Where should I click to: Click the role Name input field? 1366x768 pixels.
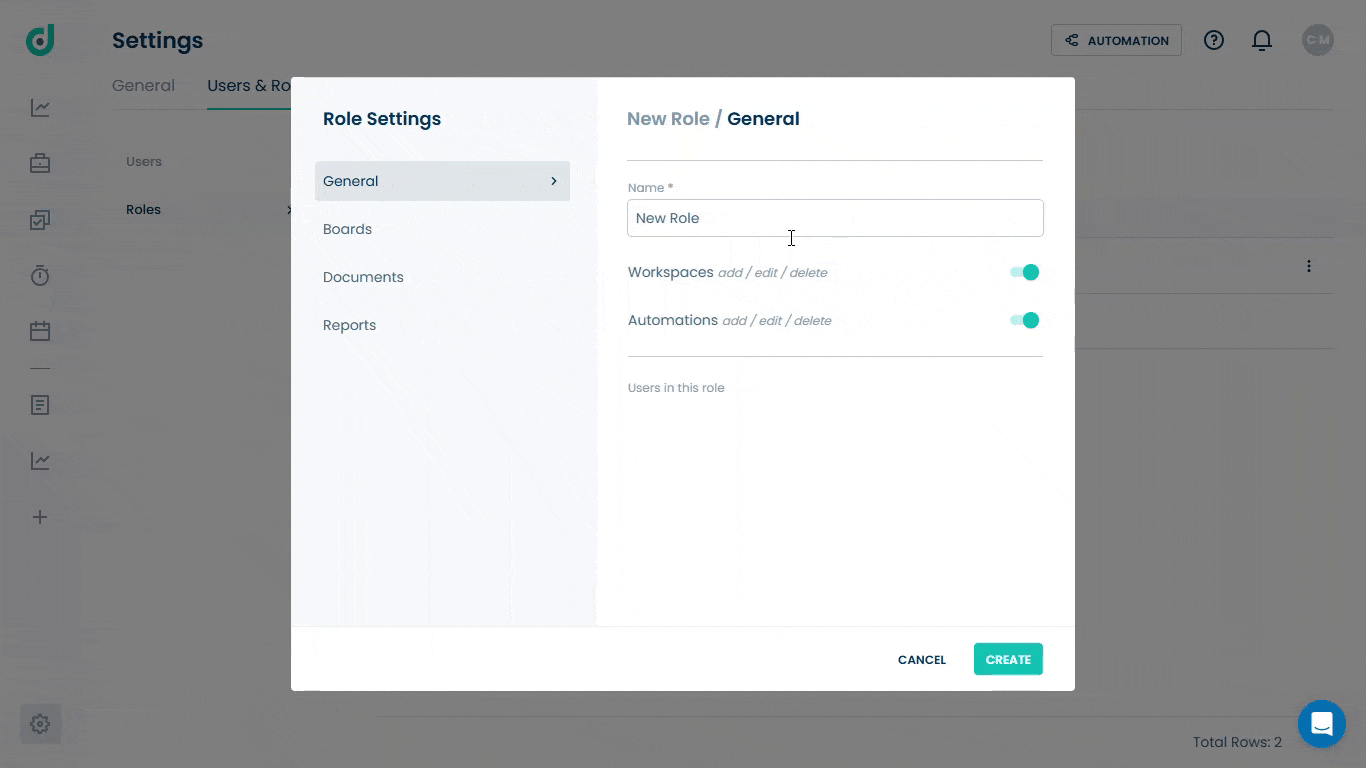(835, 218)
